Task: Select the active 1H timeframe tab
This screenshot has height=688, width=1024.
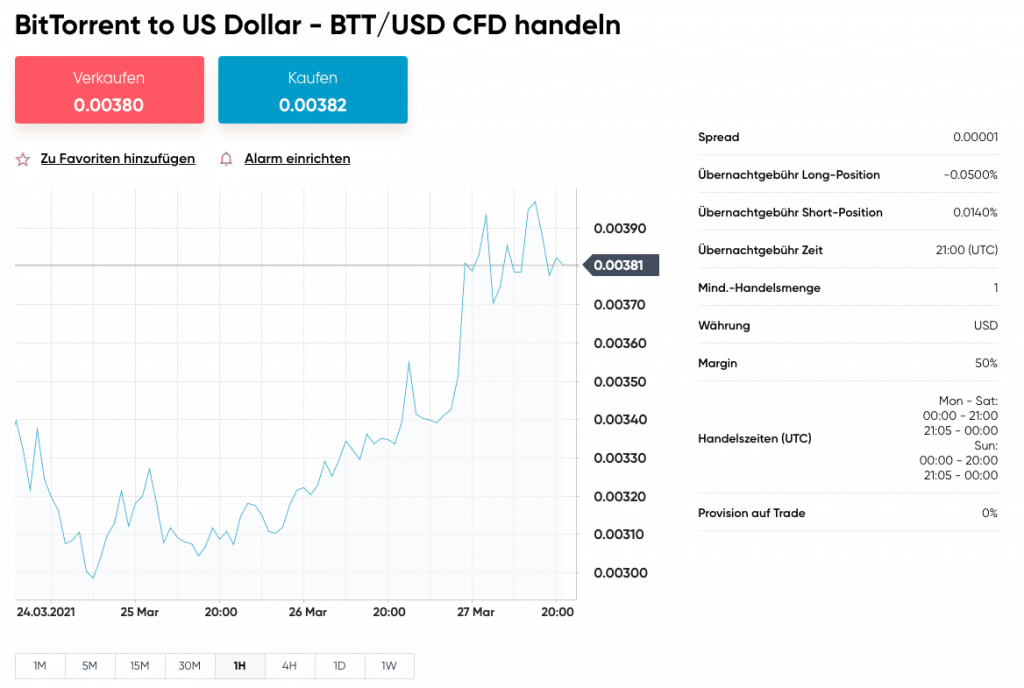Action: (239, 666)
